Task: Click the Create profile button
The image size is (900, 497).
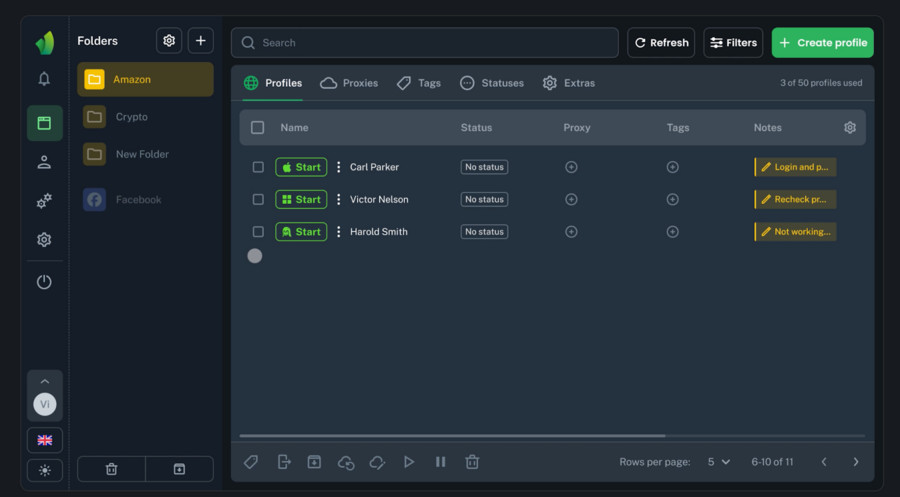Action: 822,43
